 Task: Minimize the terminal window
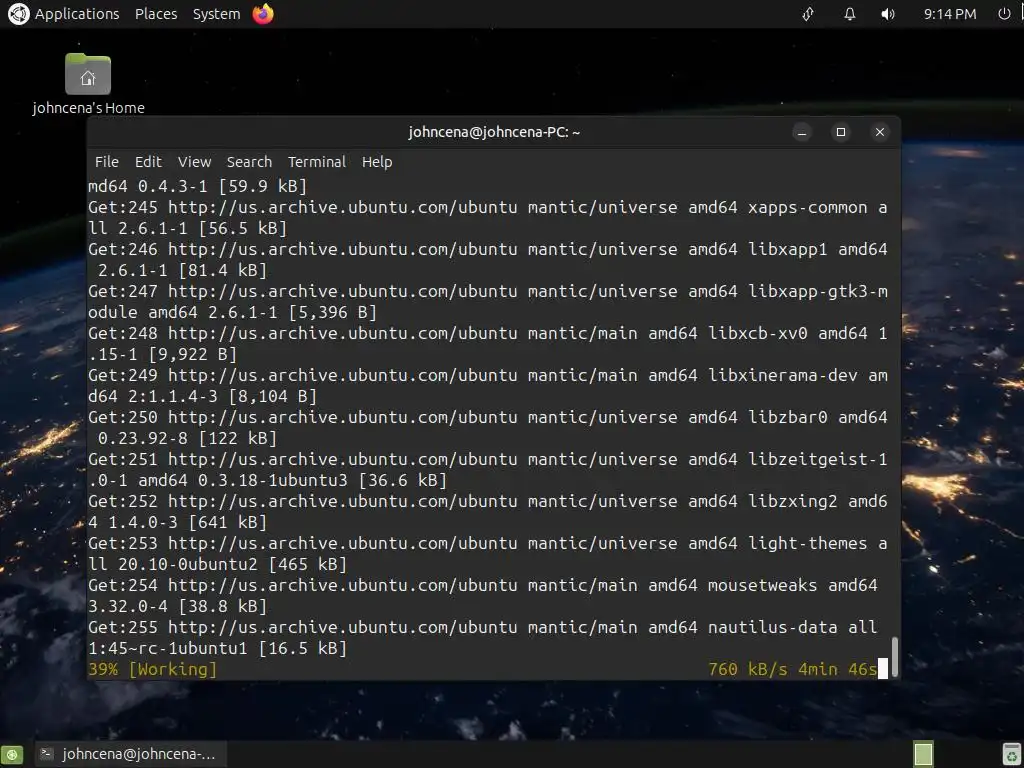[802, 133]
